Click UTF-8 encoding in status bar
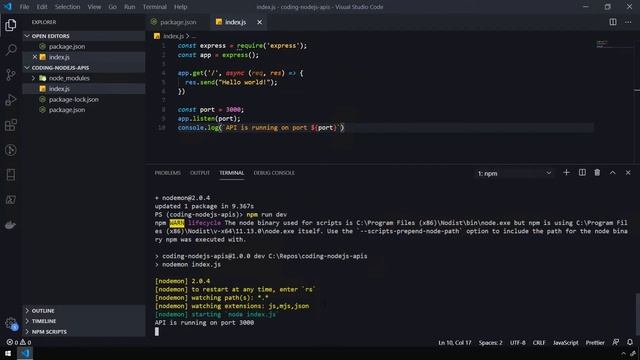Viewport: 640px width, 360px height. pos(518,342)
